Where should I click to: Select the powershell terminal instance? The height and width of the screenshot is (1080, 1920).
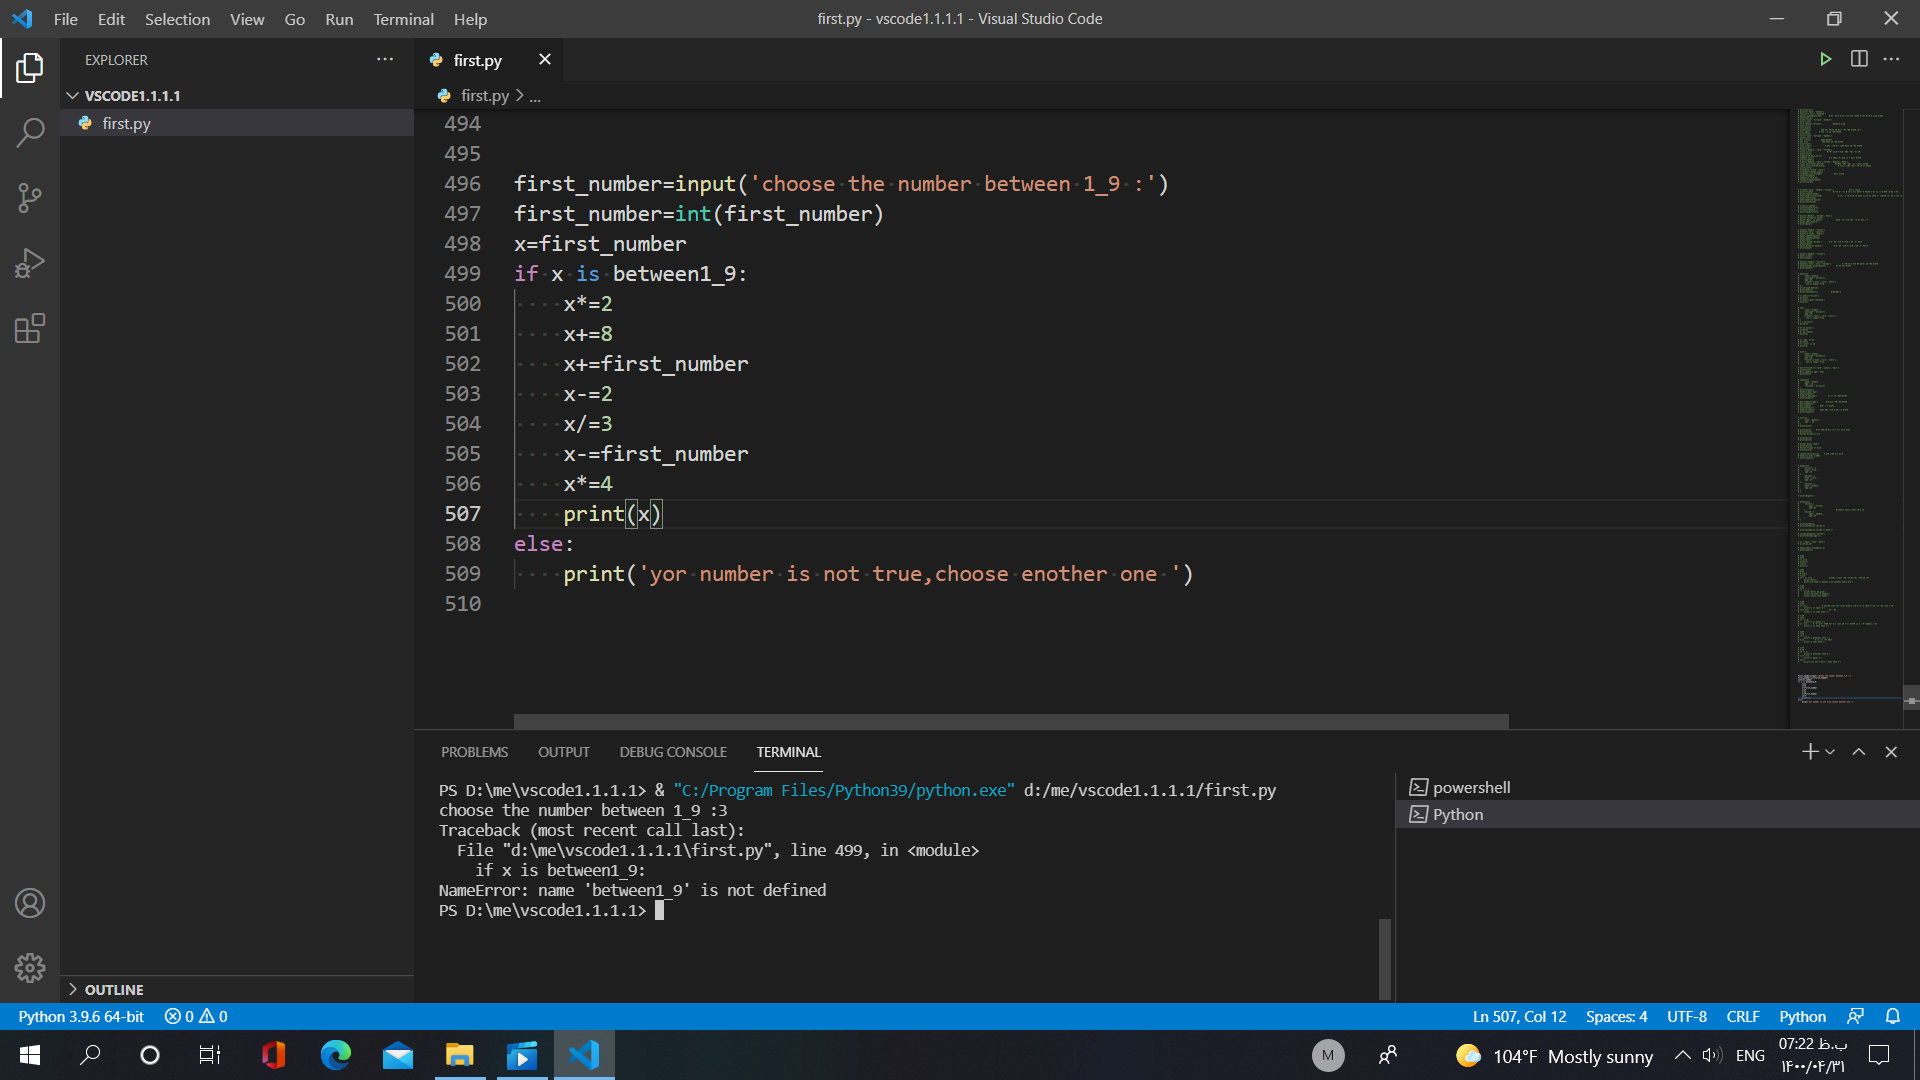click(x=1658, y=787)
